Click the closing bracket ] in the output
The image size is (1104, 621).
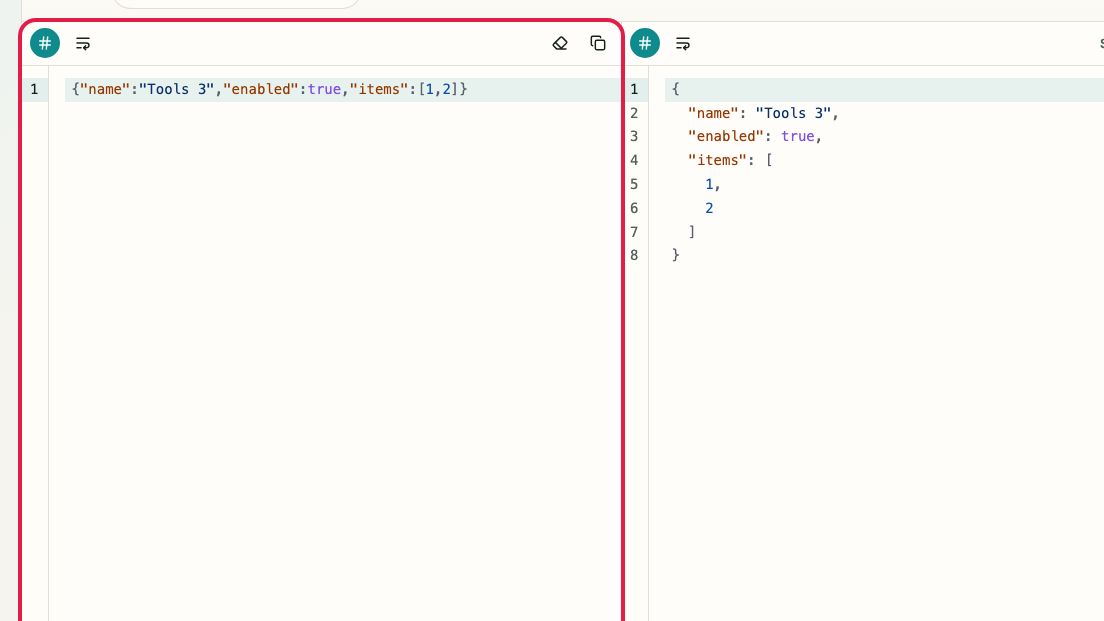692,232
